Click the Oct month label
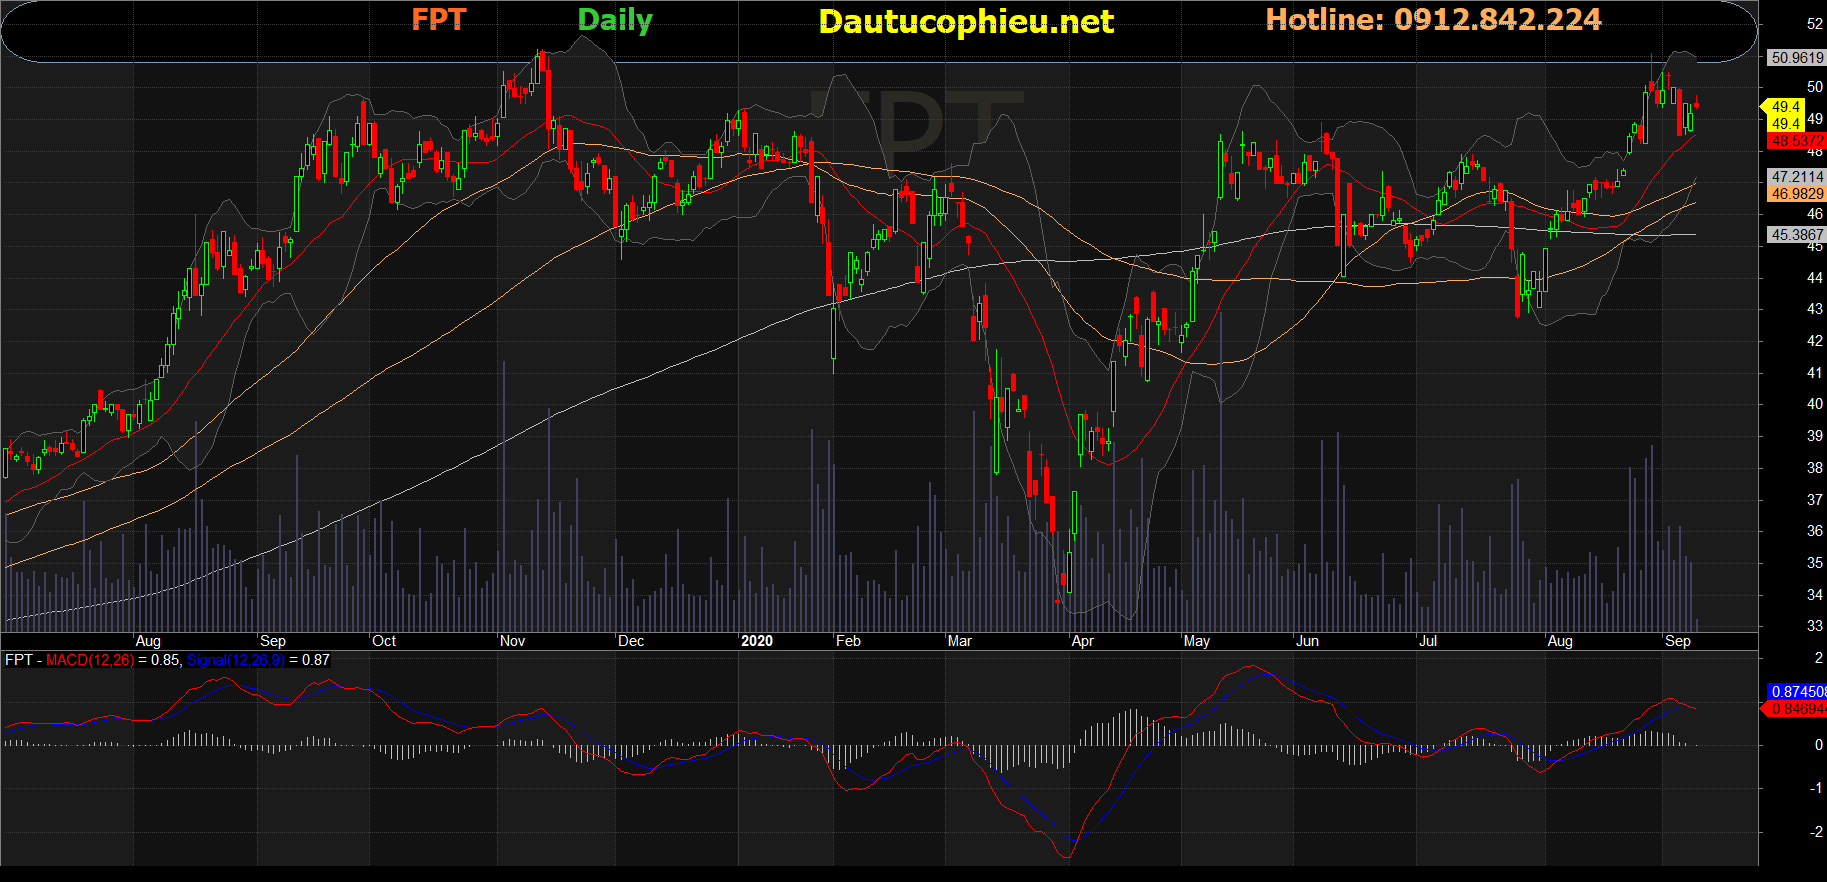This screenshot has width=1827, height=882. [384, 641]
